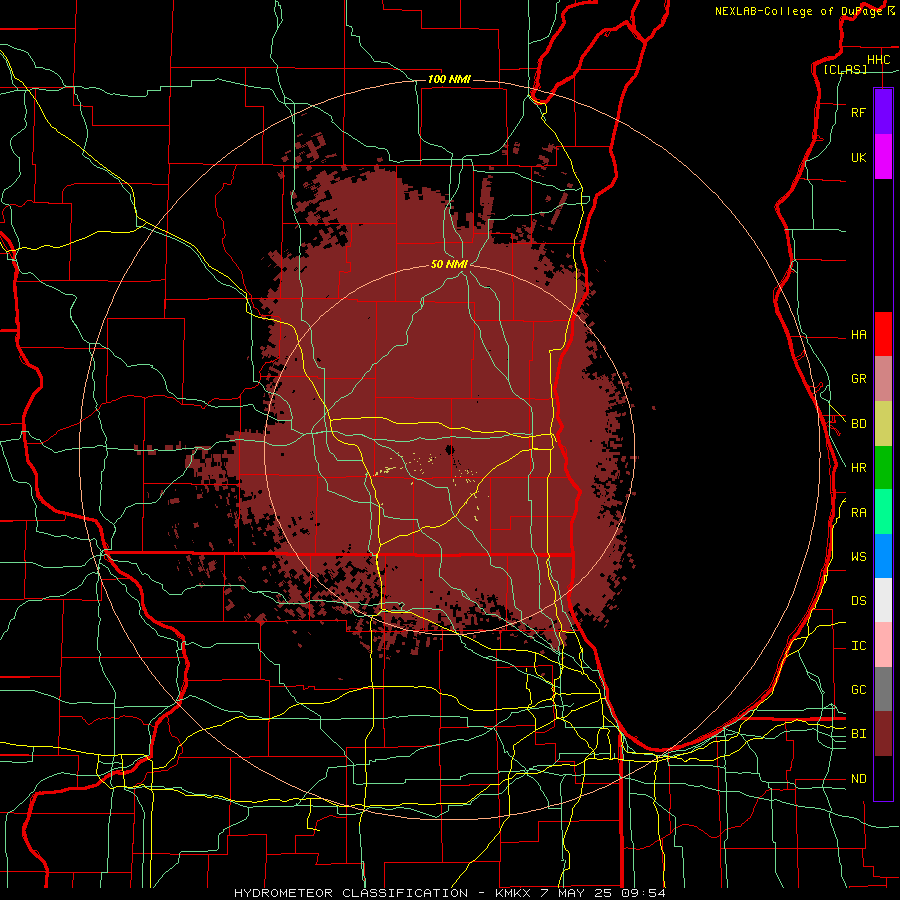Viewport: 900px width, 900px height.
Task: Click 'HYDROMETEOR CLASSIFICATION' in the bottom caption
Action: (351, 893)
